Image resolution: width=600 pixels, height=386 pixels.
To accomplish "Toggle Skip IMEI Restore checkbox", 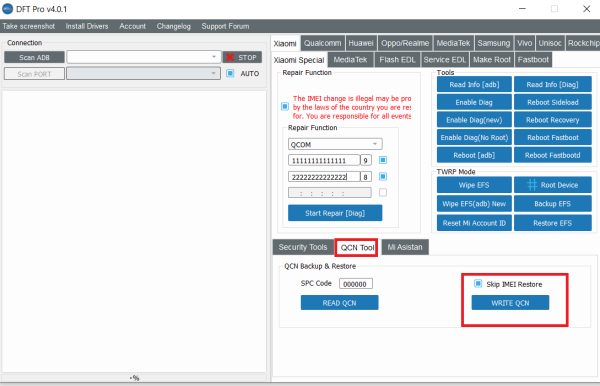I will click(x=478, y=283).
